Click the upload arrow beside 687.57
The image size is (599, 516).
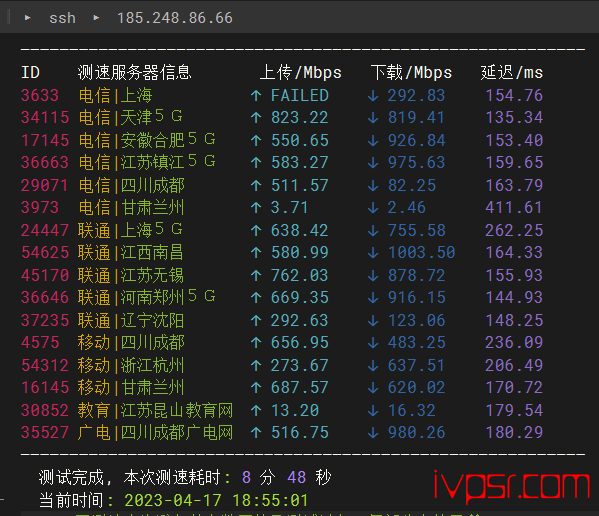(256, 388)
